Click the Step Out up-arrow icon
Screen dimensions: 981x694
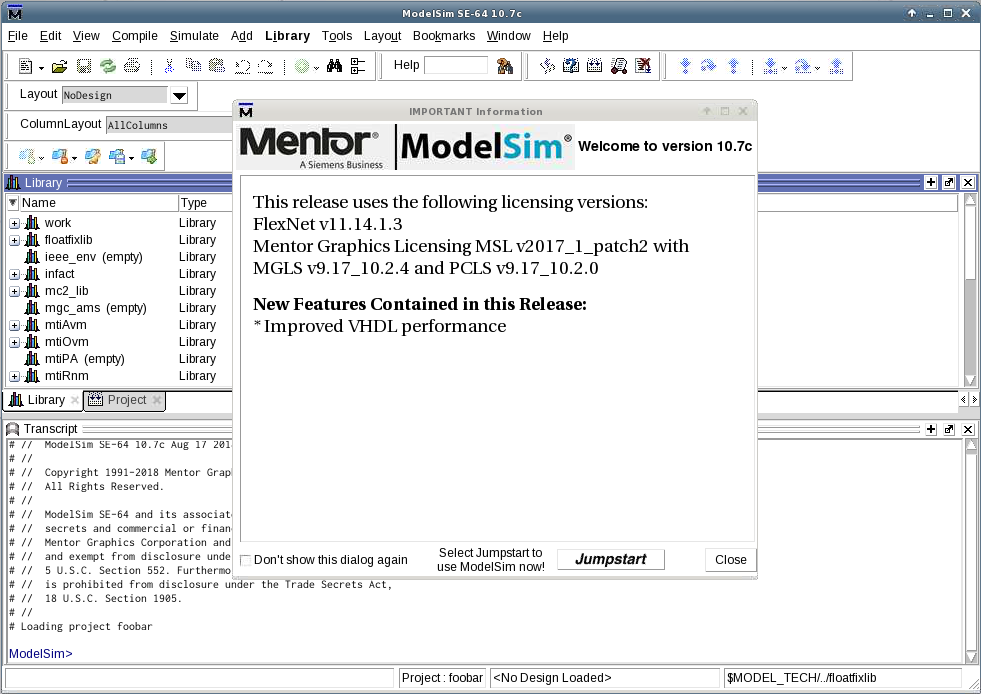click(733, 66)
